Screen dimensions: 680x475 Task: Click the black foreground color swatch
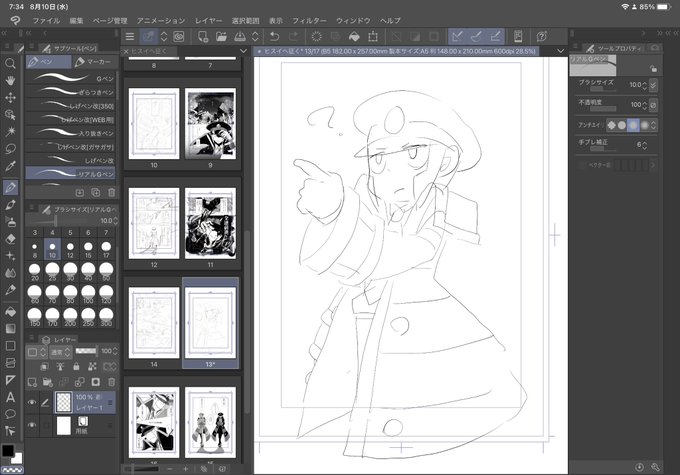click(x=7, y=450)
